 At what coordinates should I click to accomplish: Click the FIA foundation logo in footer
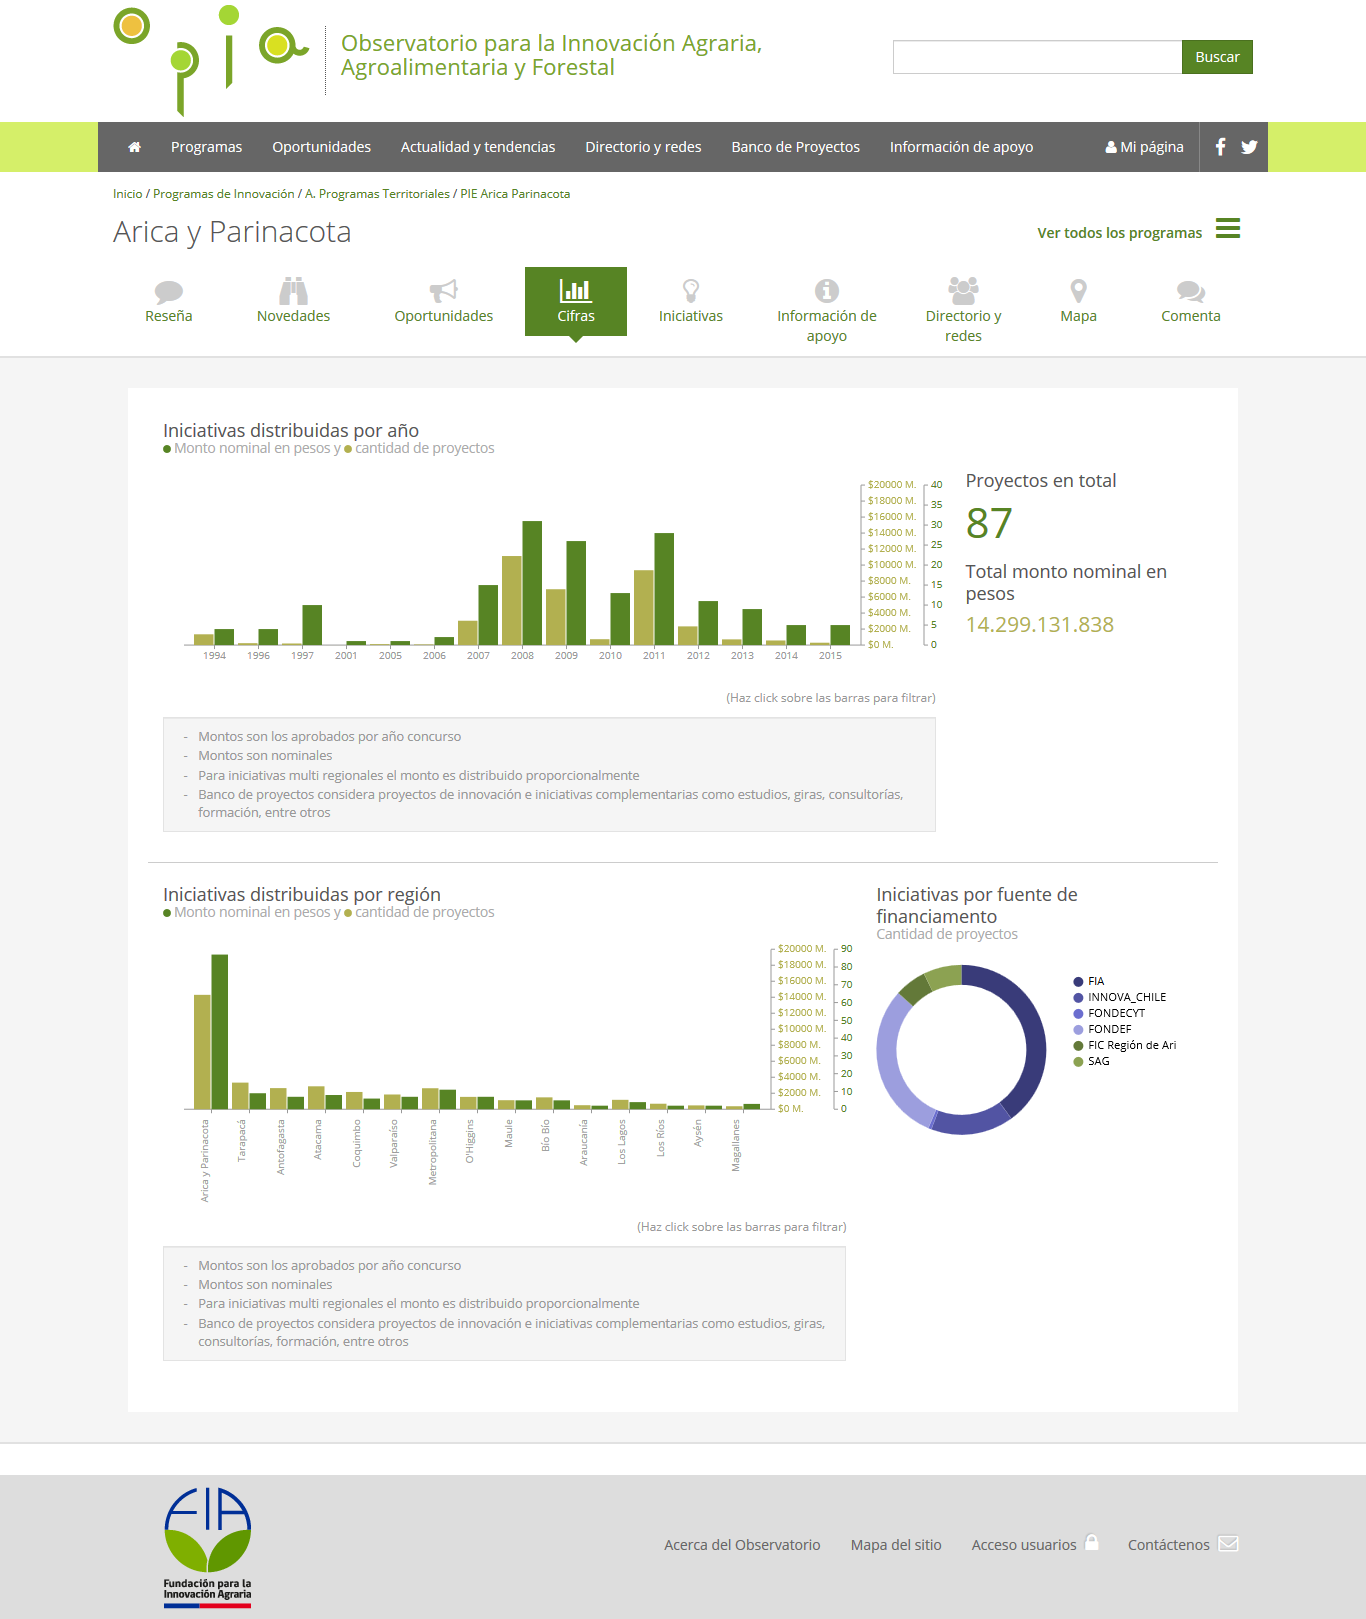coord(208,1547)
